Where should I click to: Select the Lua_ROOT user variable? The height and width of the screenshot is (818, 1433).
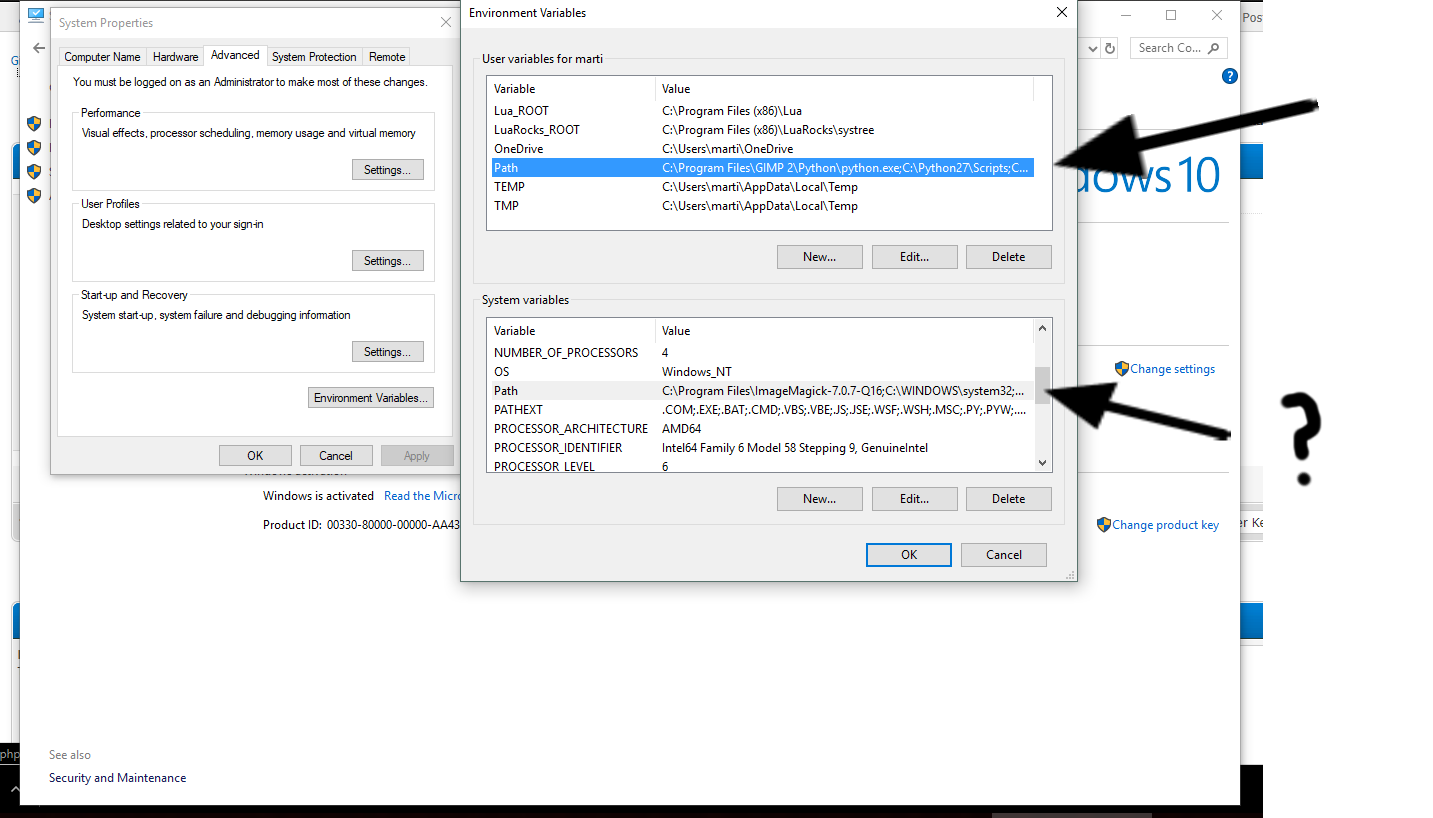[x=761, y=111]
